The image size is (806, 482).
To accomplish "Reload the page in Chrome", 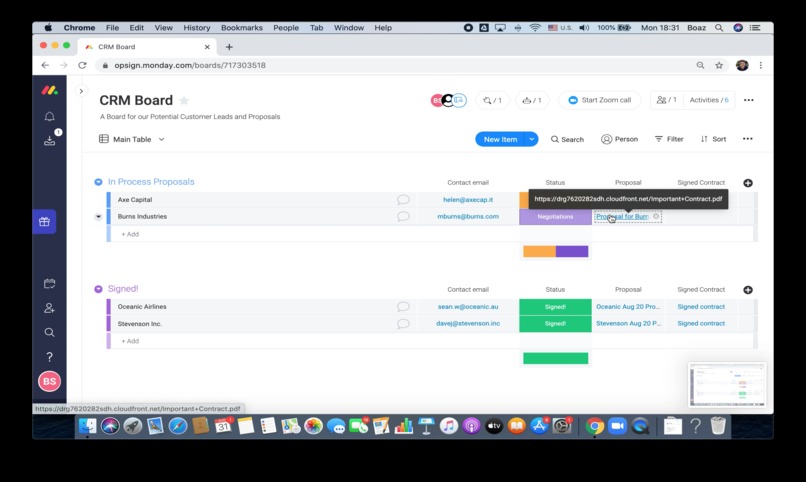I will click(82, 65).
